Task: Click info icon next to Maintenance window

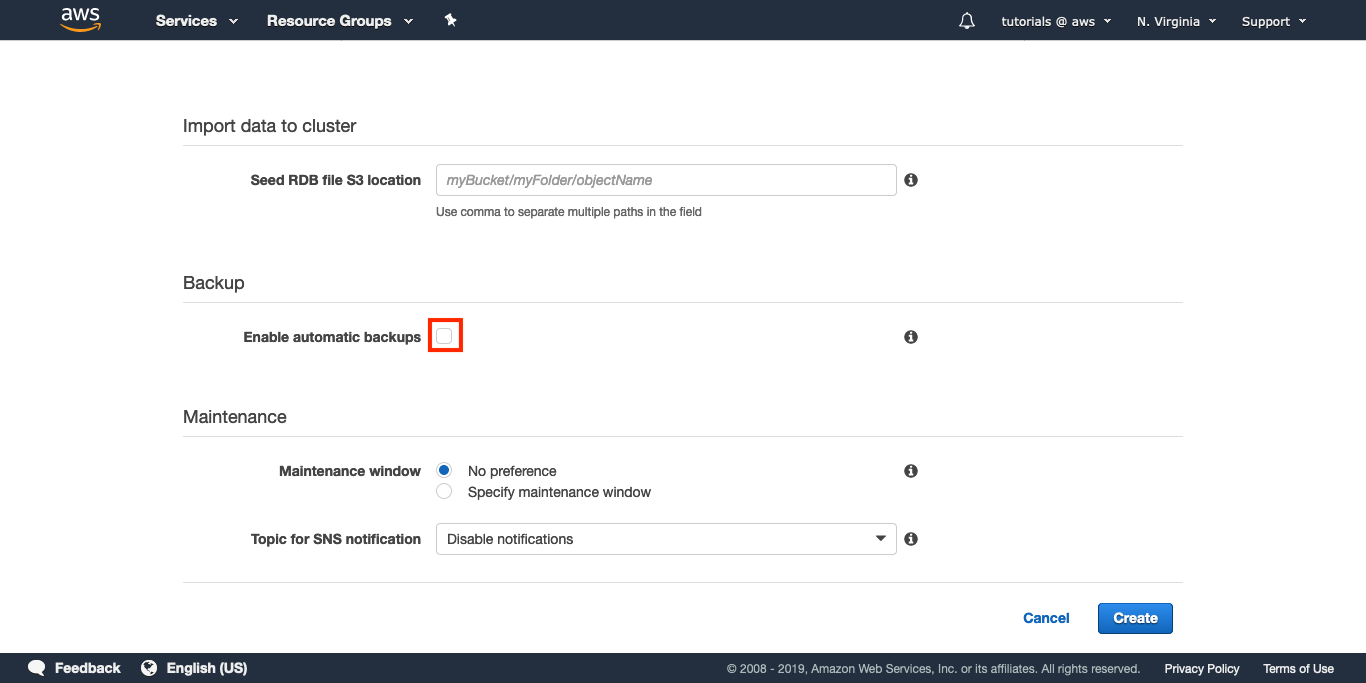Action: pyautogui.click(x=911, y=471)
